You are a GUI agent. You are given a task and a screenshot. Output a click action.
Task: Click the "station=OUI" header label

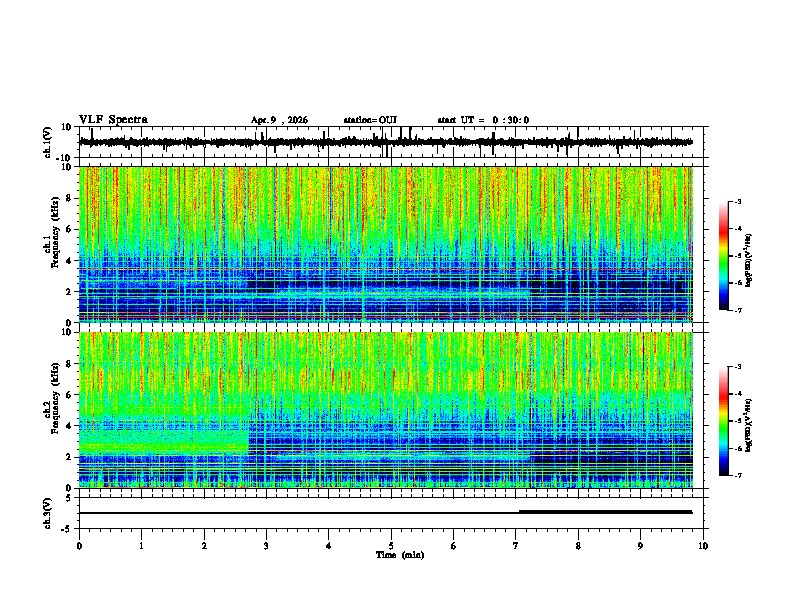click(x=370, y=120)
